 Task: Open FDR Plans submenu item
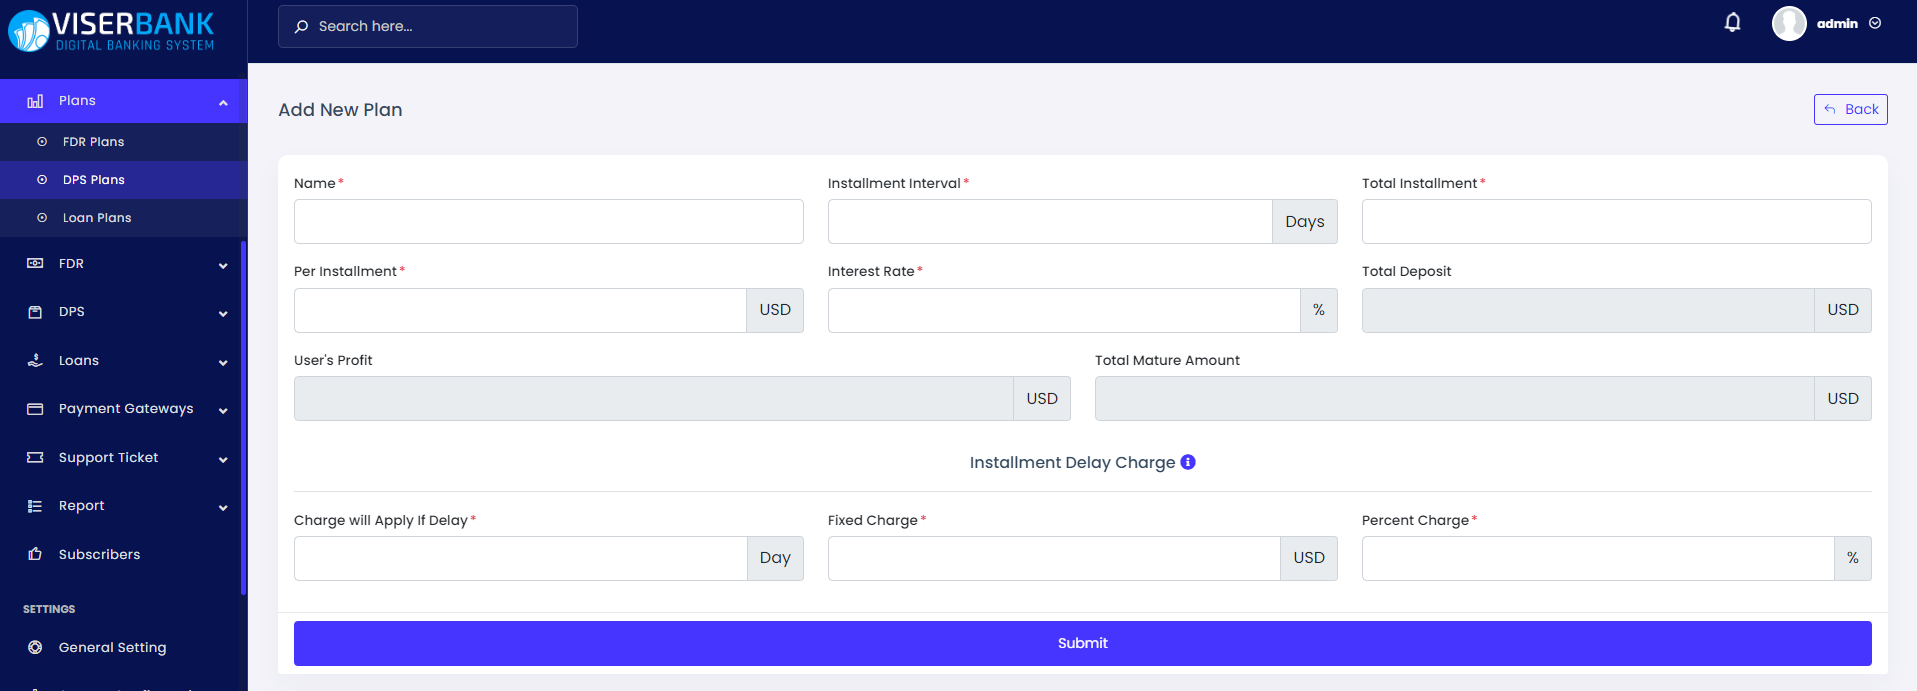coord(93,142)
